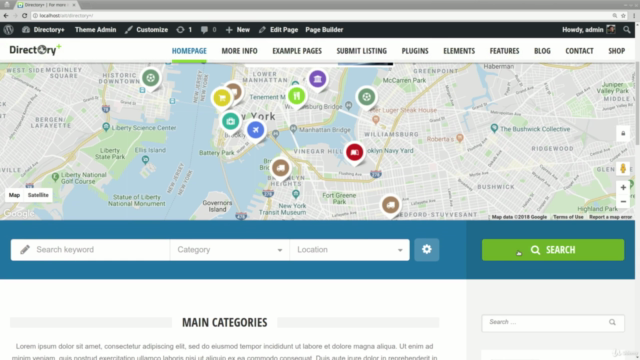
Task: Open advanced search gear settings
Action: [x=427, y=250]
